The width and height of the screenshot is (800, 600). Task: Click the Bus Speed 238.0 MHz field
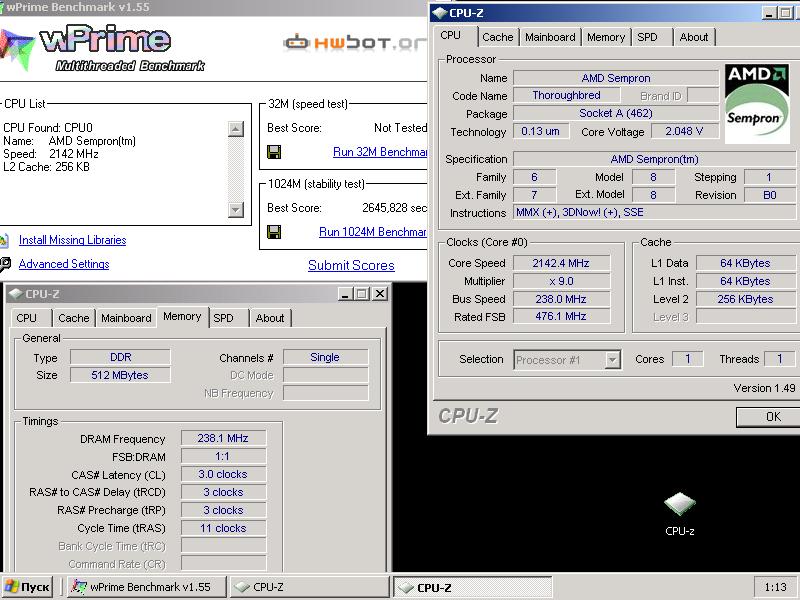561,299
